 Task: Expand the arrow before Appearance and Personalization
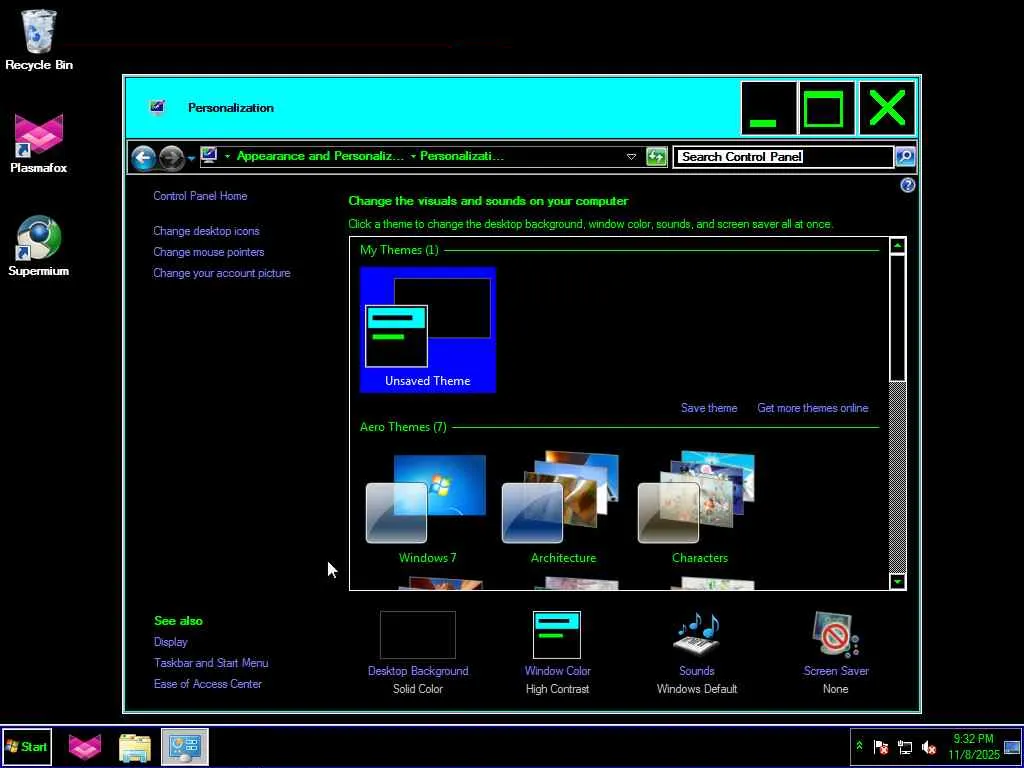tap(227, 157)
